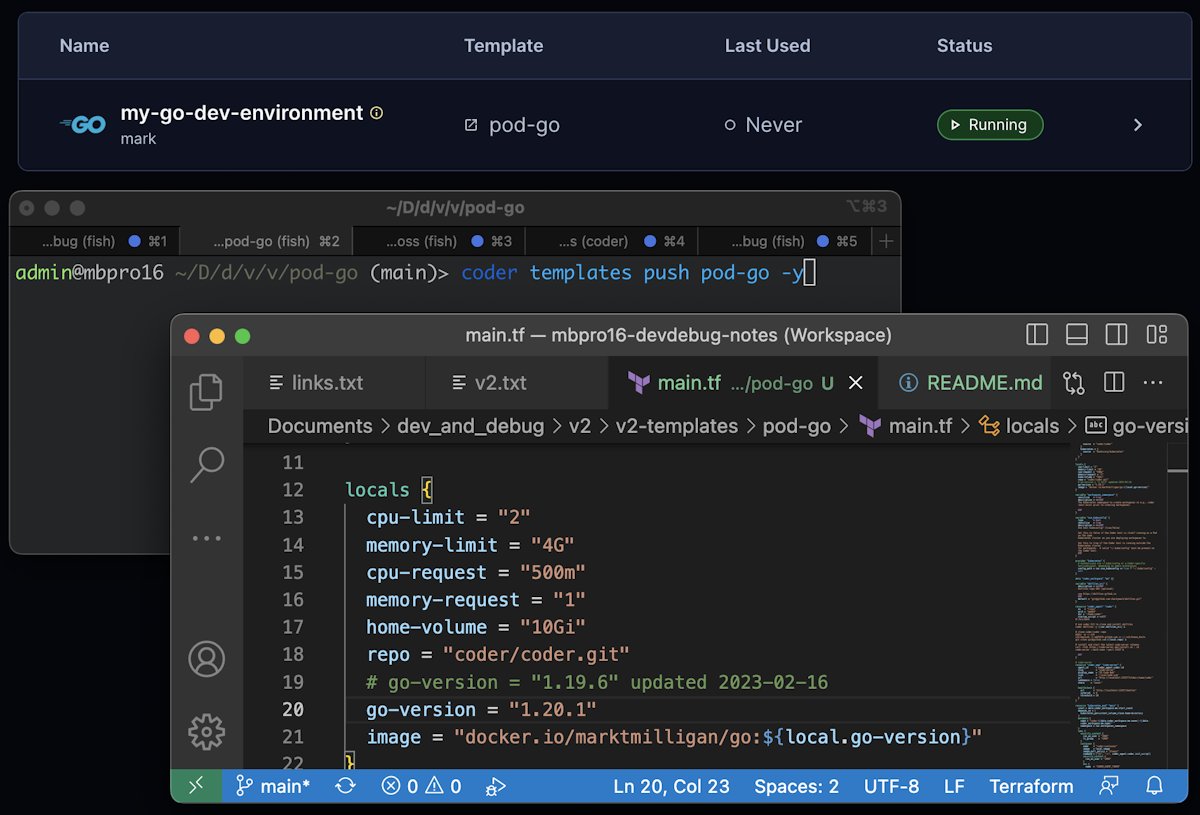Toggle the secondary side bar visibility
Image resolution: width=1200 pixels, height=815 pixels.
pos(1116,335)
